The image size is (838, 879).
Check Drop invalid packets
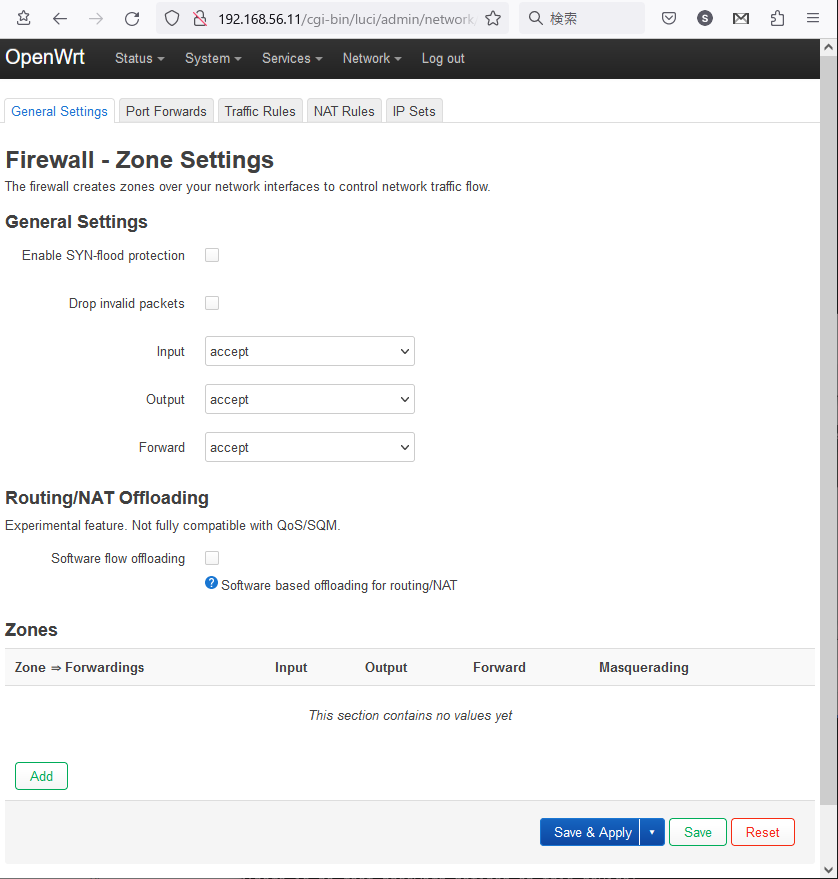[x=211, y=303]
